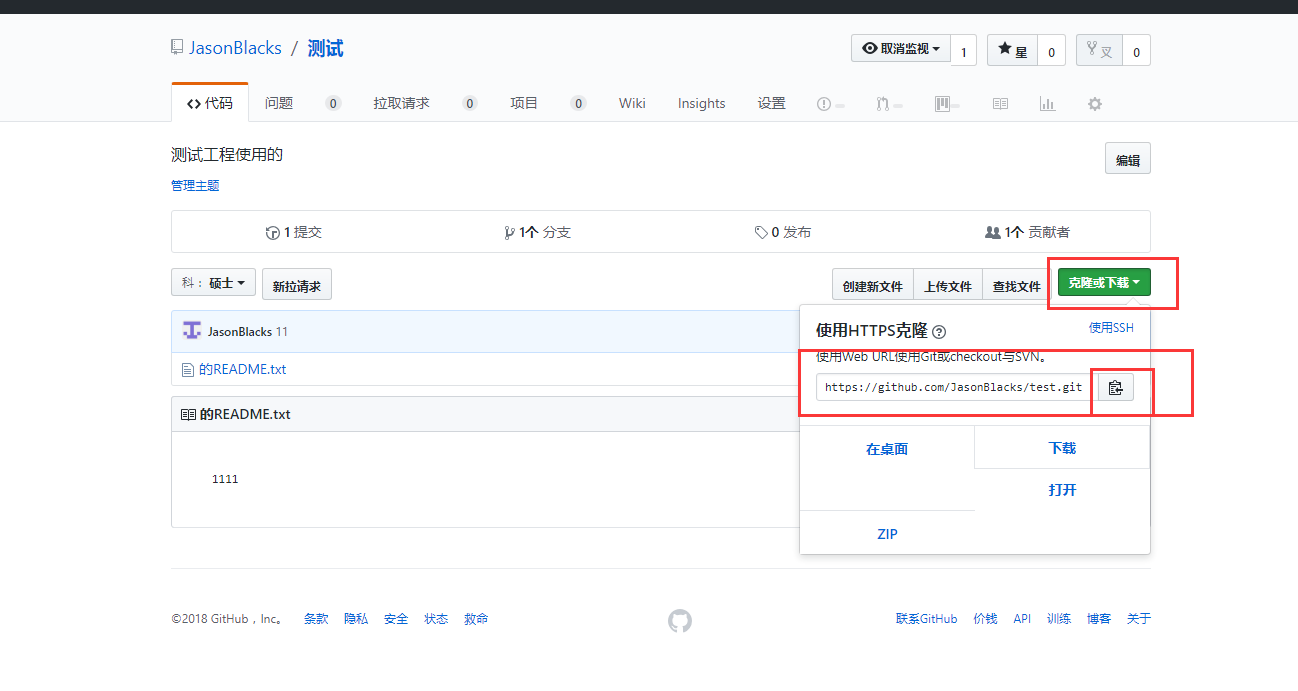
Task: Click the ZIP link in clone popup
Action: point(887,534)
